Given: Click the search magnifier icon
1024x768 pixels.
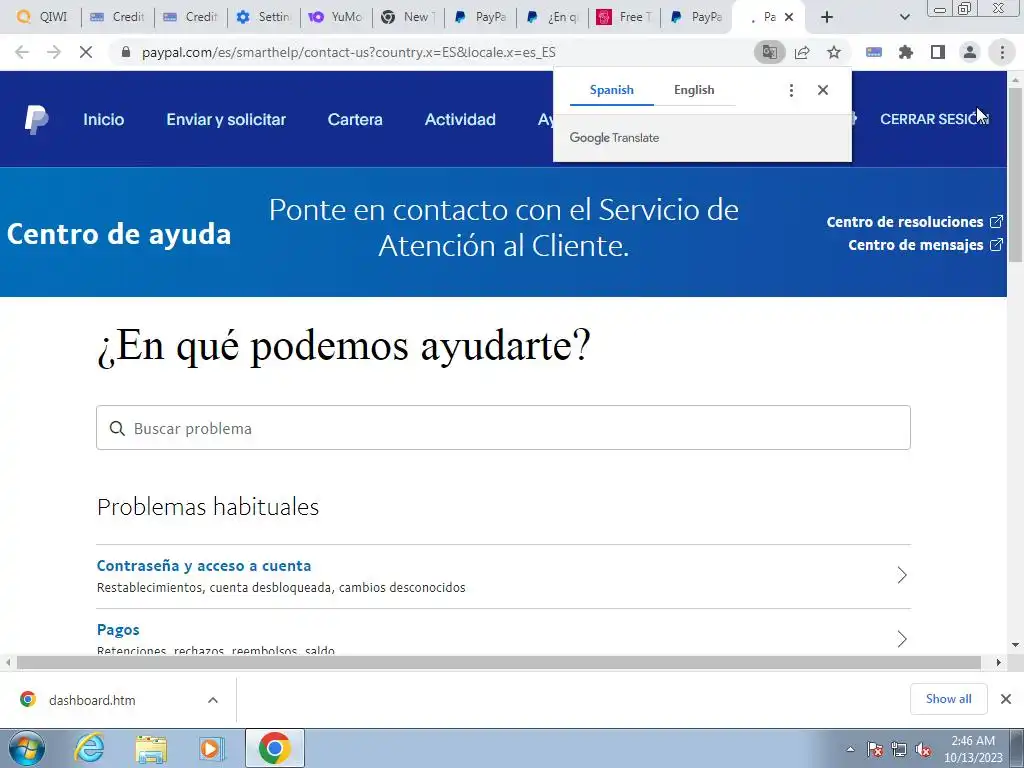Looking at the screenshot, I should coord(117,428).
